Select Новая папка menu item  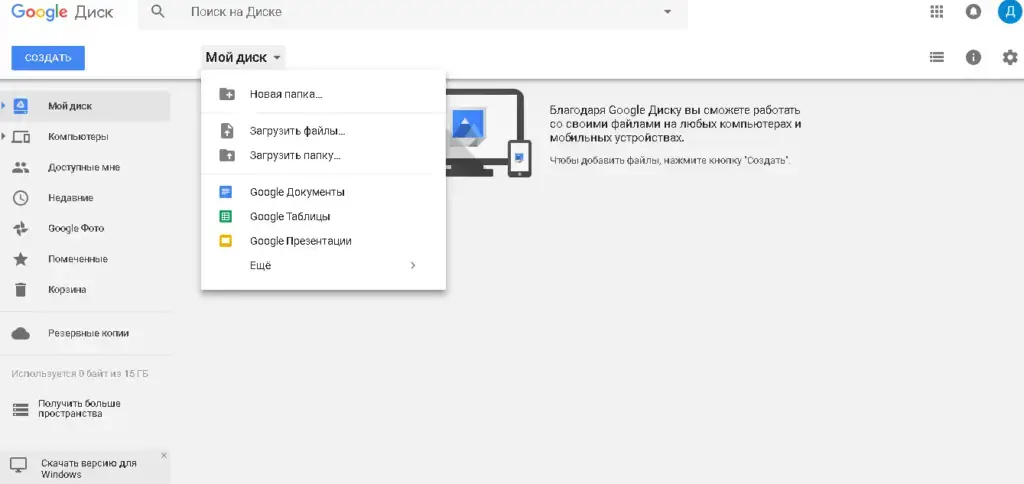pos(285,94)
